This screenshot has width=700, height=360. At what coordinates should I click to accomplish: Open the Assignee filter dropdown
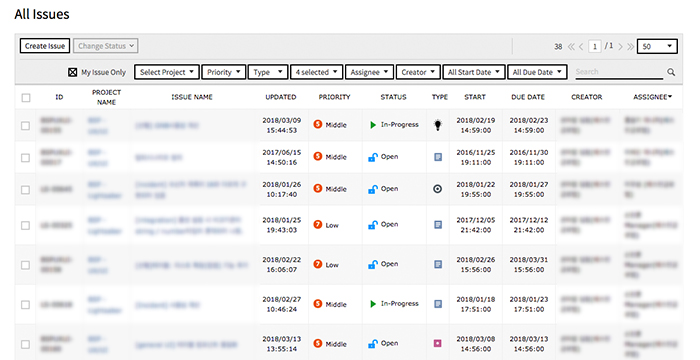369,72
